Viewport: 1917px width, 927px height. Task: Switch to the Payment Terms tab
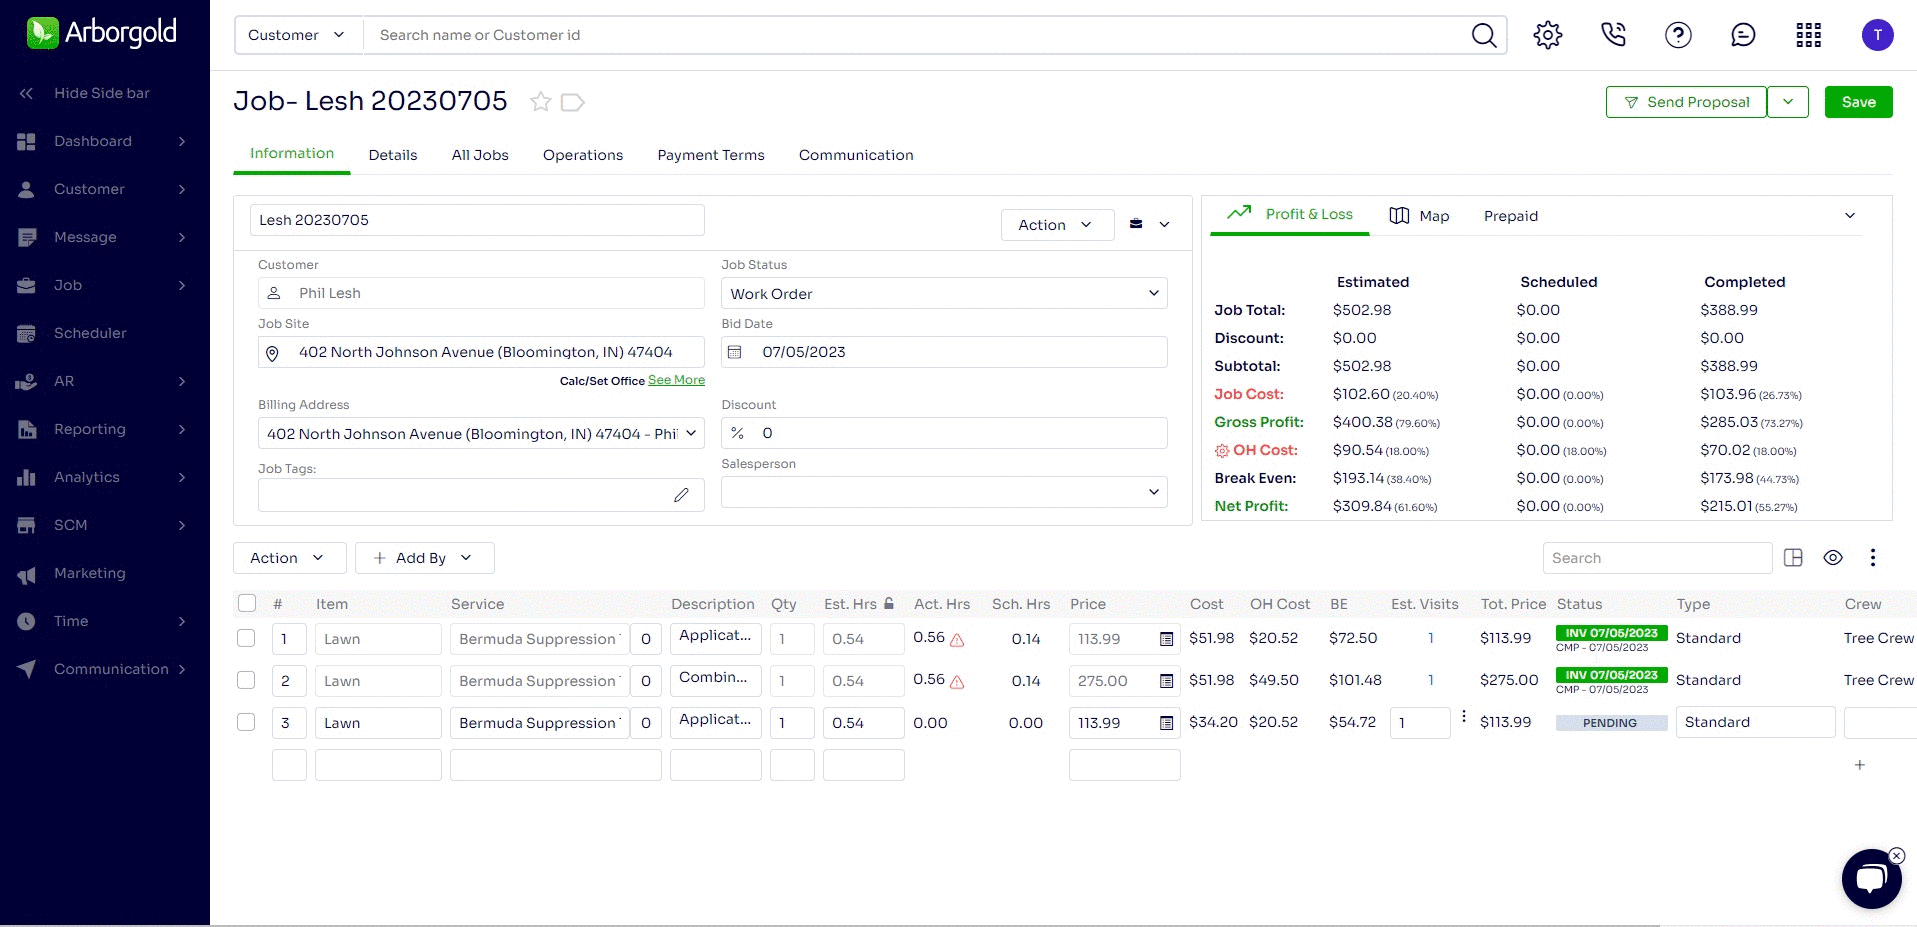pos(710,155)
